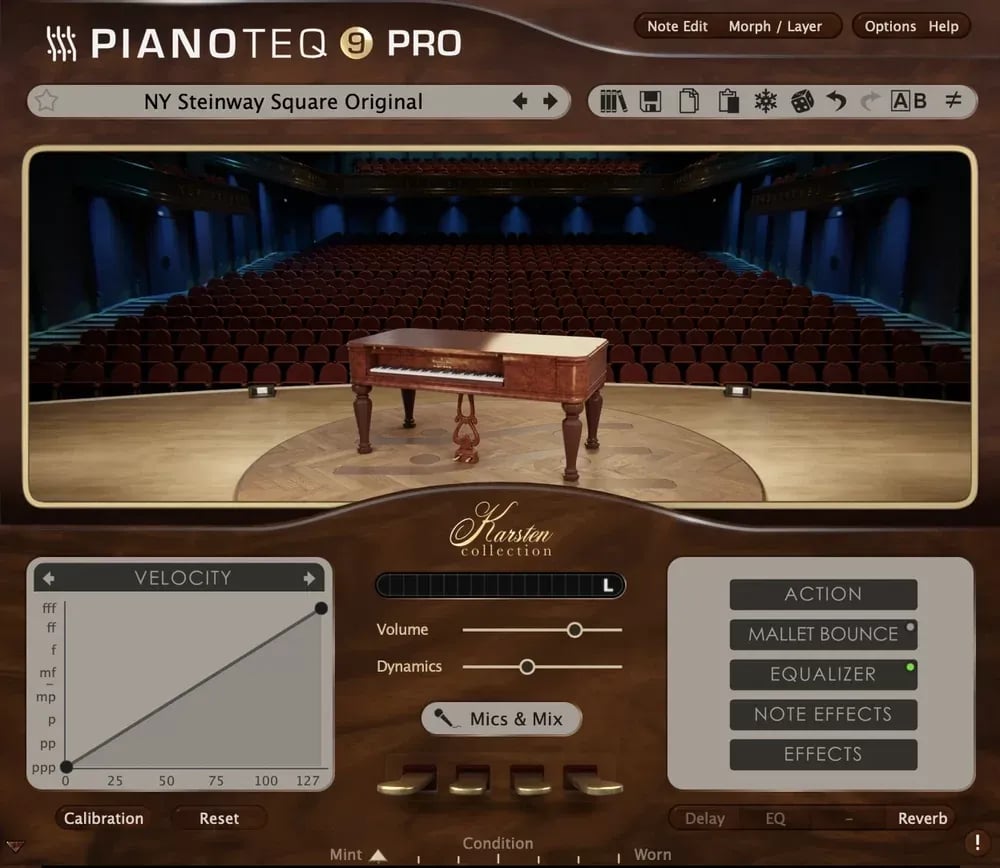The width and height of the screenshot is (1000, 868).
Task: Copy preset settings with copy icon
Action: coord(689,101)
